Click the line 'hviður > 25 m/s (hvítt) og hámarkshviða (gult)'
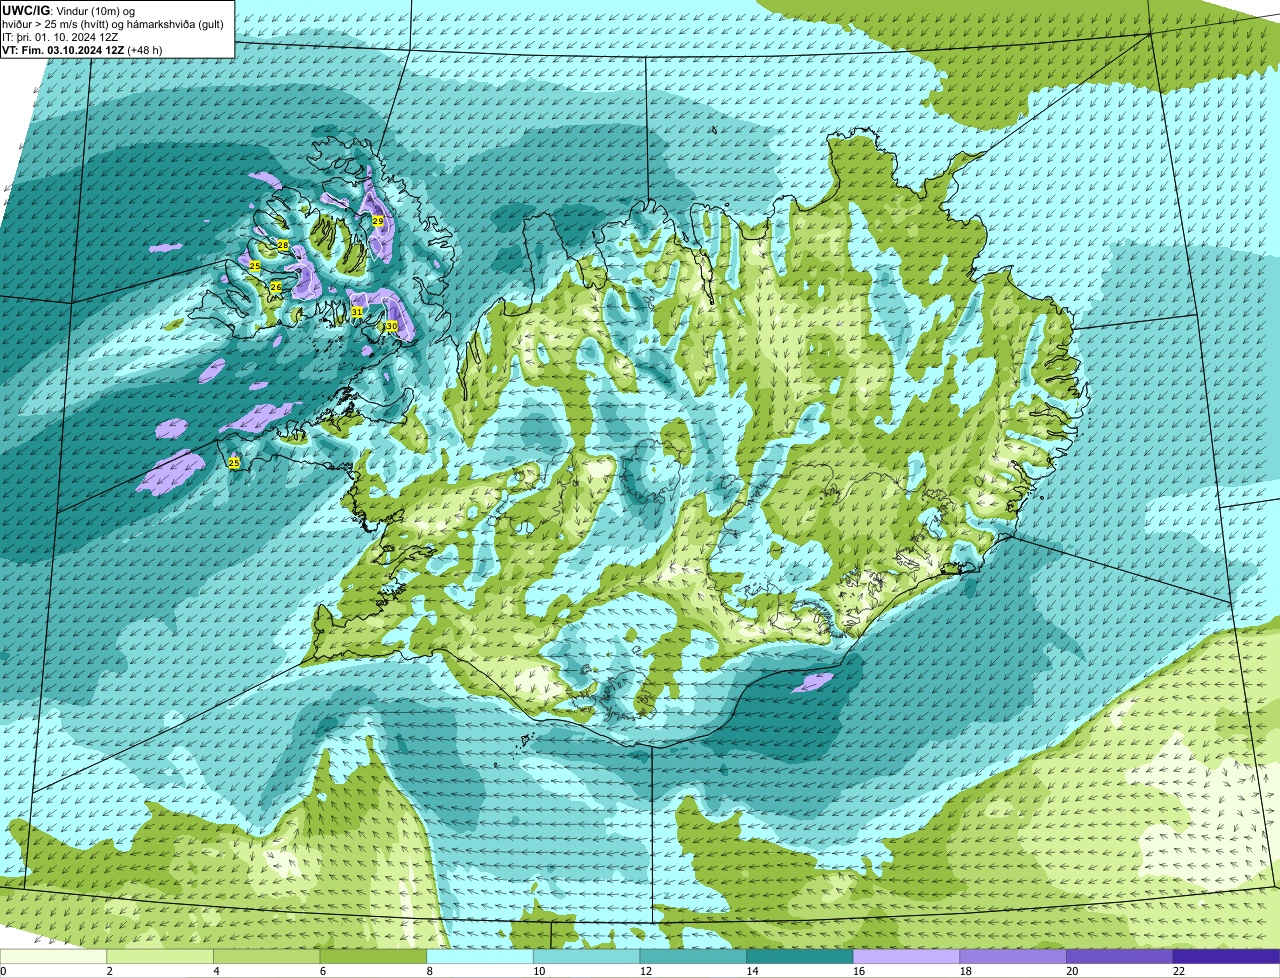Viewport: 1280px width, 978px height. click(x=113, y=24)
